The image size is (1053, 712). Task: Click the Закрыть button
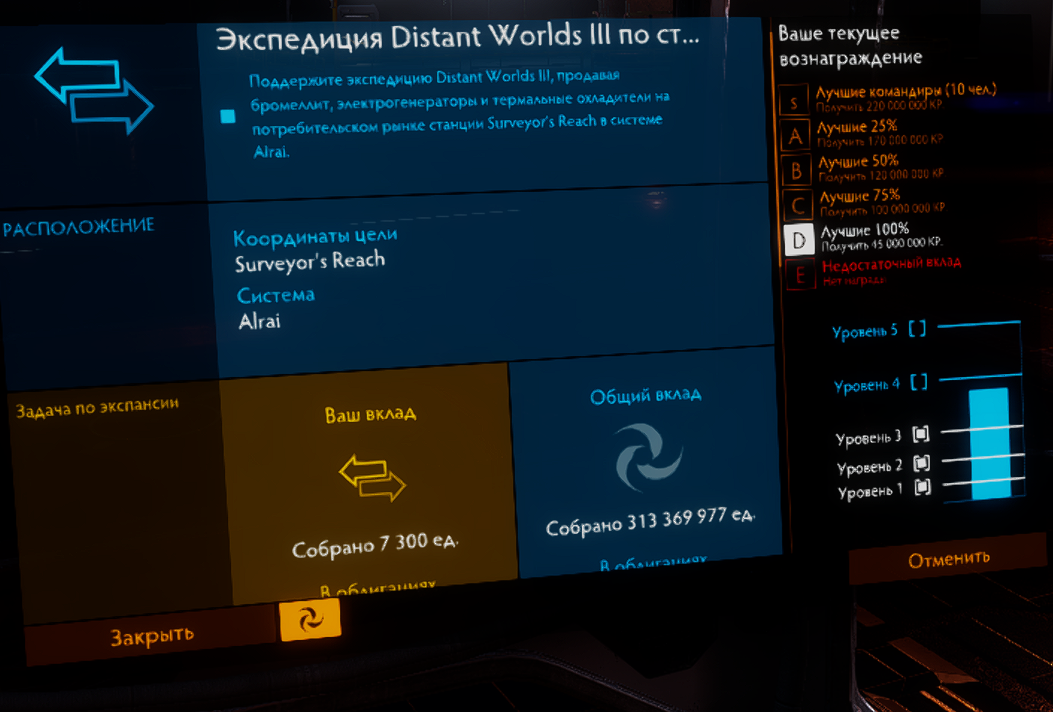tap(150, 637)
